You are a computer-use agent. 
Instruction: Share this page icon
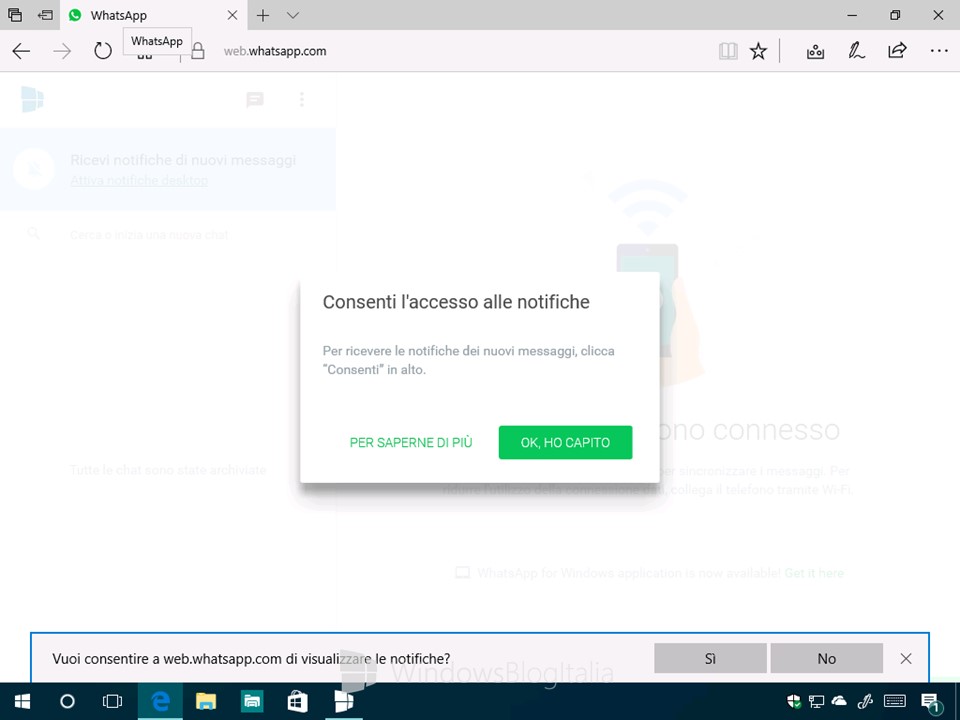click(897, 50)
